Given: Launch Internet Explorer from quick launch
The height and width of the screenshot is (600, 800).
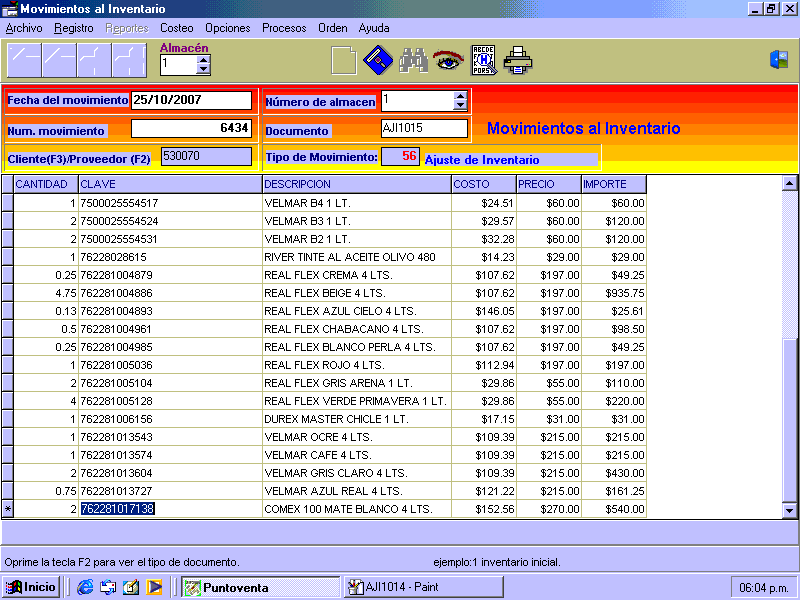Looking at the screenshot, I should [85, 587].
